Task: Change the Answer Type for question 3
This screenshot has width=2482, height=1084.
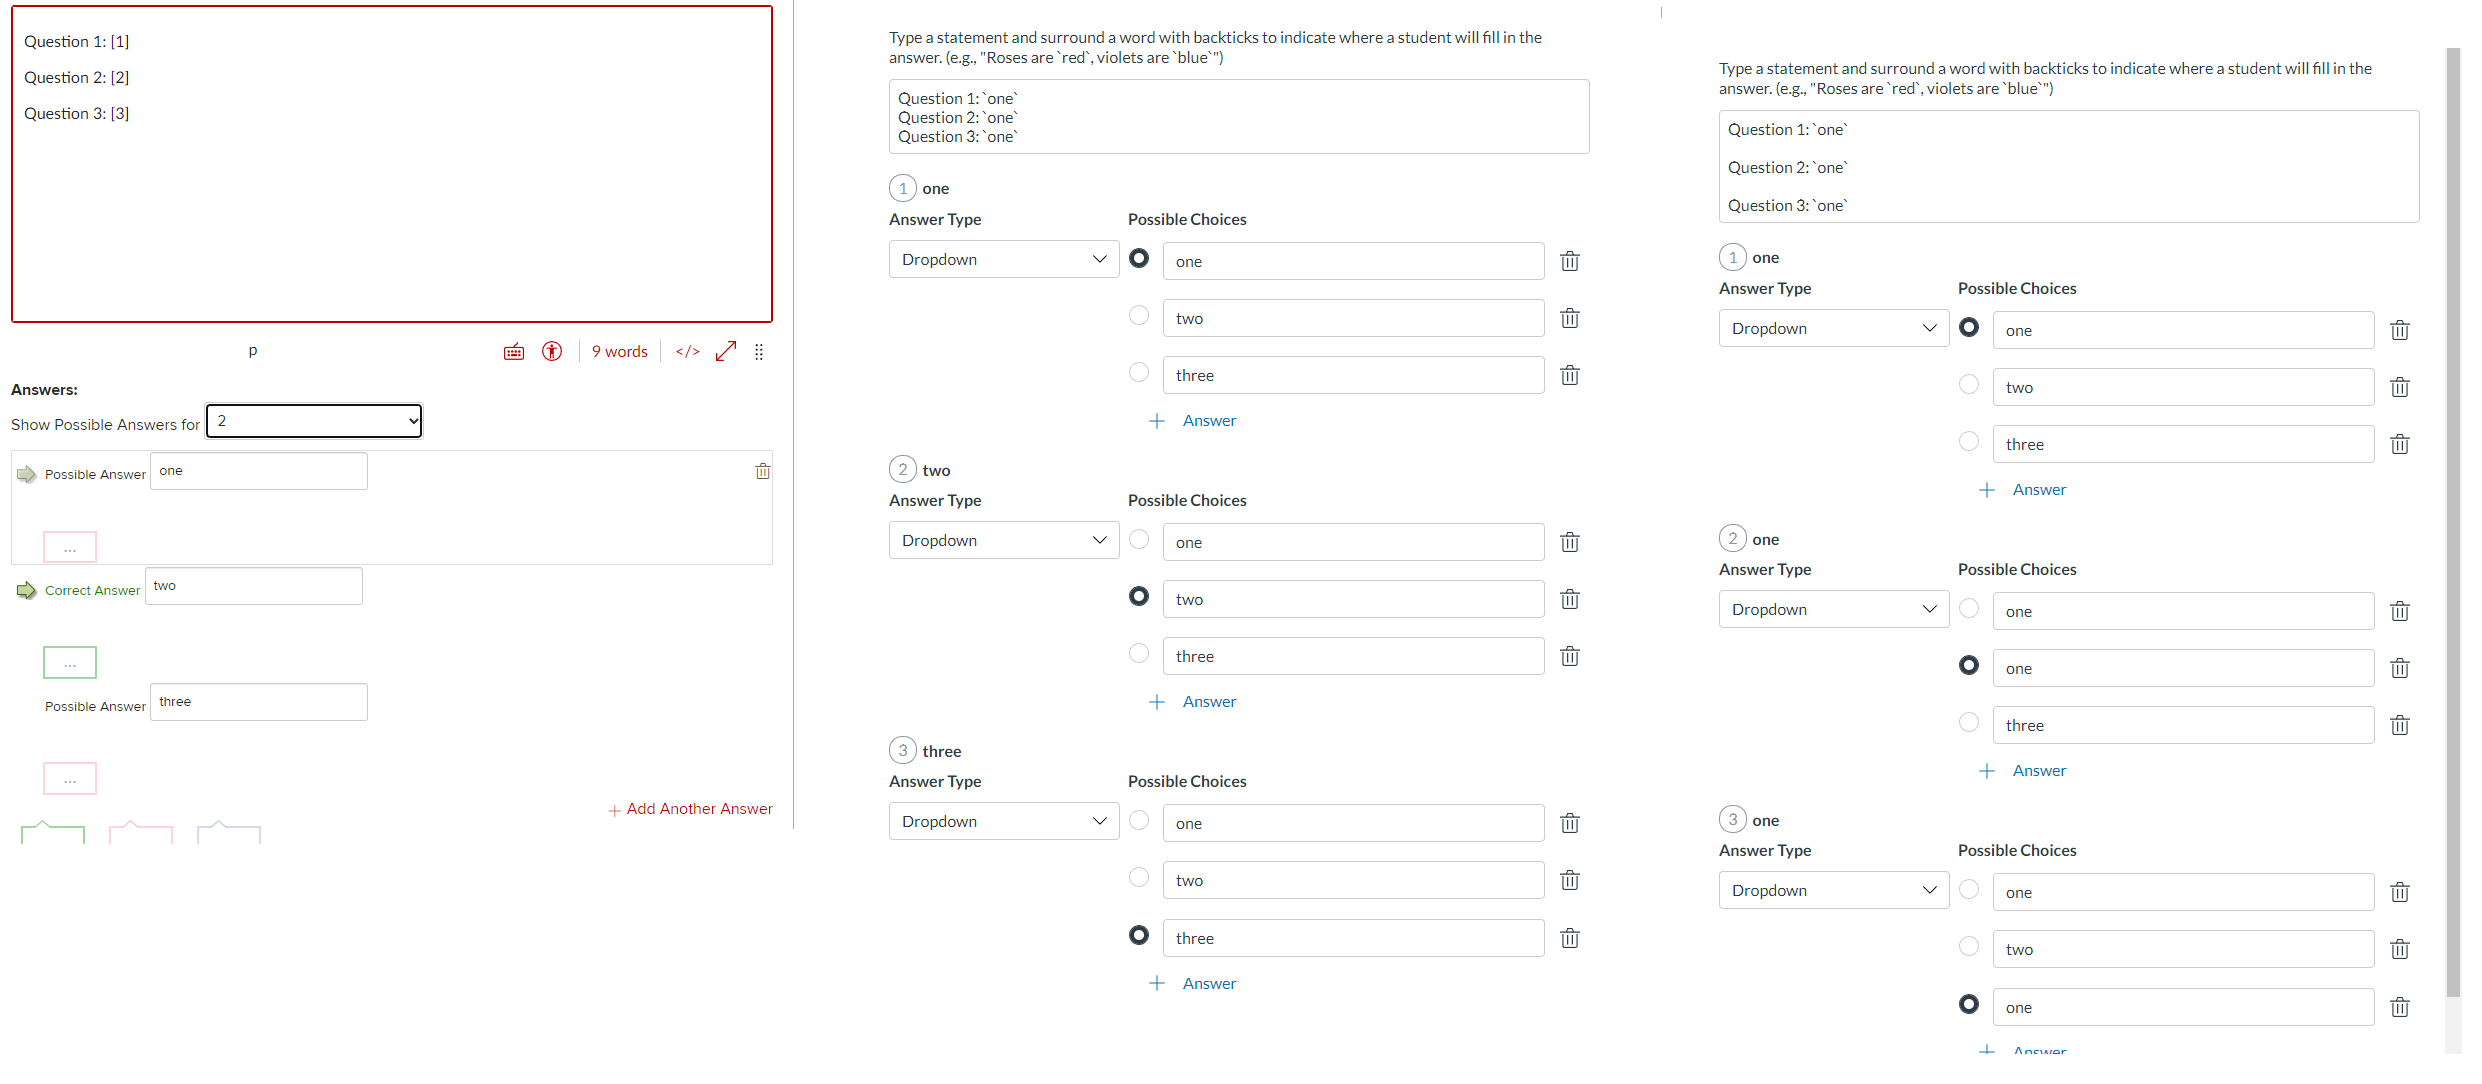Action: coord(1003,820)
